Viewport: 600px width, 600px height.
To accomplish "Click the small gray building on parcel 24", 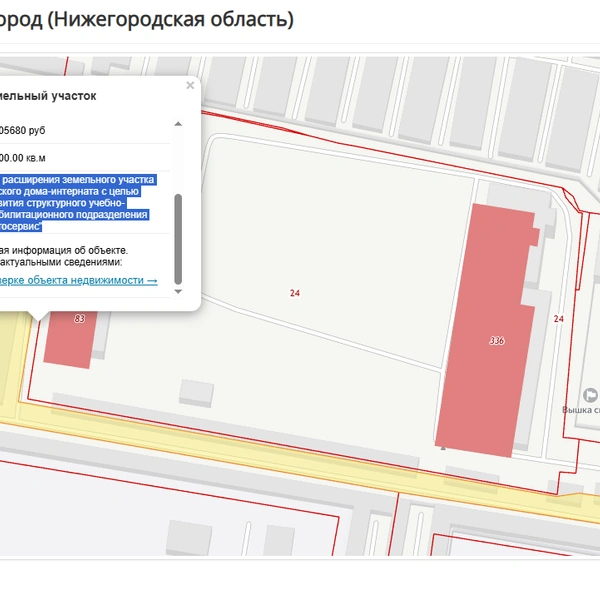I will click(196, 393).
